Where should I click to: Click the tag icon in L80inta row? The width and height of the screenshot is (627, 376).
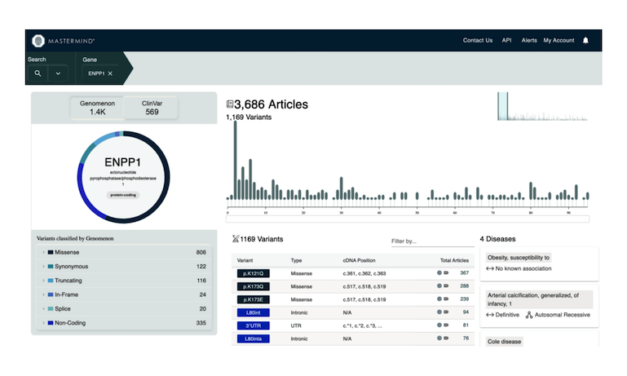[x=446, y=338]
